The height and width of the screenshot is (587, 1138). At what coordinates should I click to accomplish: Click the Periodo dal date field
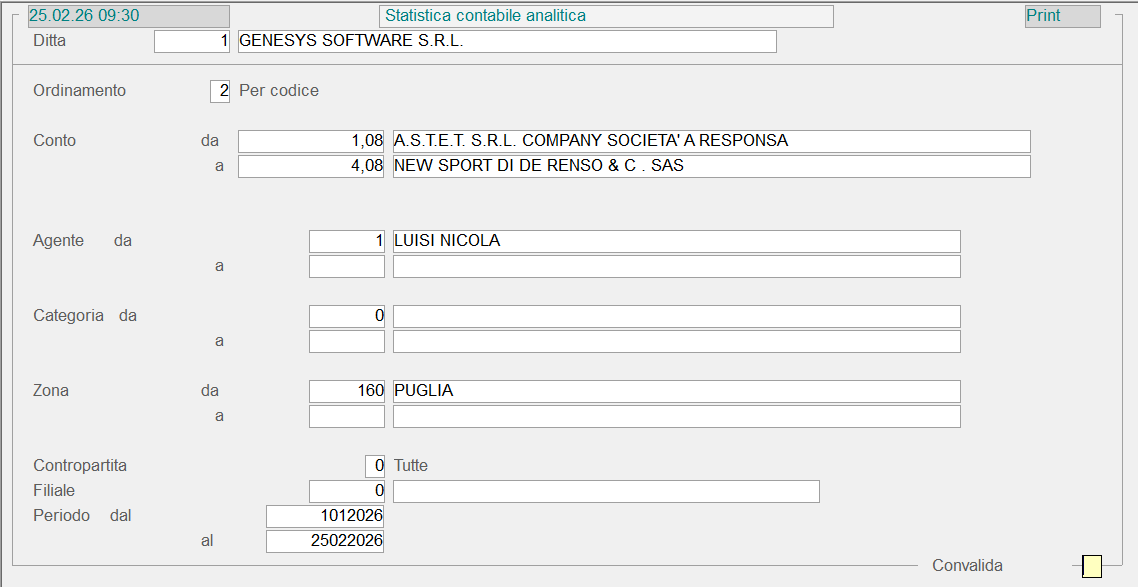pos(325,516)
